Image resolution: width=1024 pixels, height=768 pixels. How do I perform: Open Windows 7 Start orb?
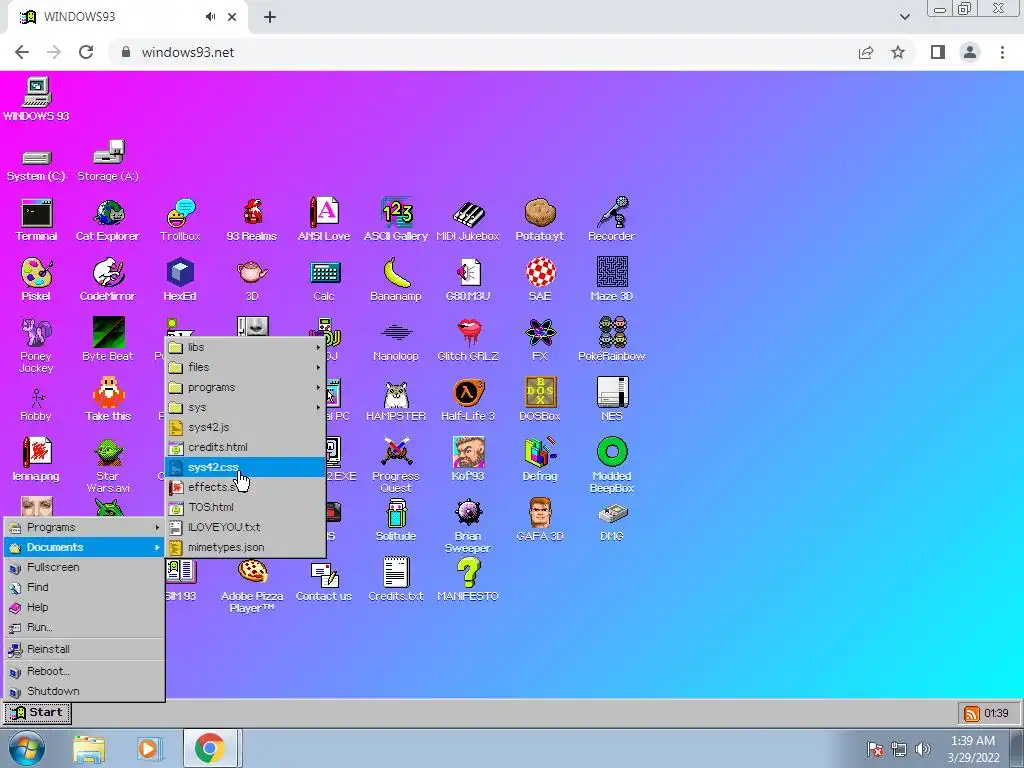[27, 748]
